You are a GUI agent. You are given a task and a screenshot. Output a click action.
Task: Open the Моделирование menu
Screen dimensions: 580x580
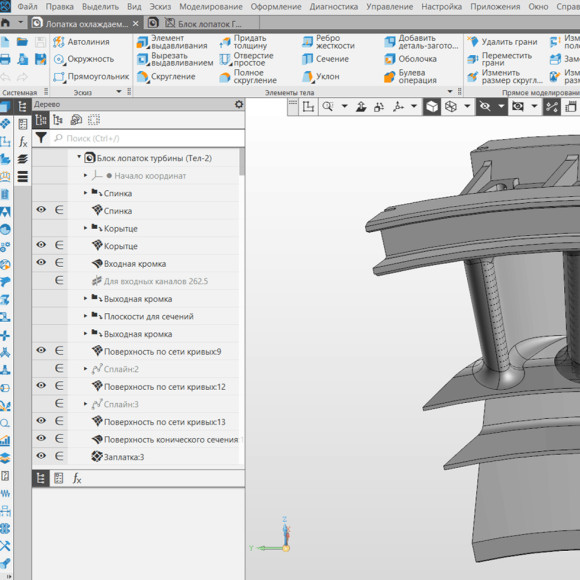211,7
